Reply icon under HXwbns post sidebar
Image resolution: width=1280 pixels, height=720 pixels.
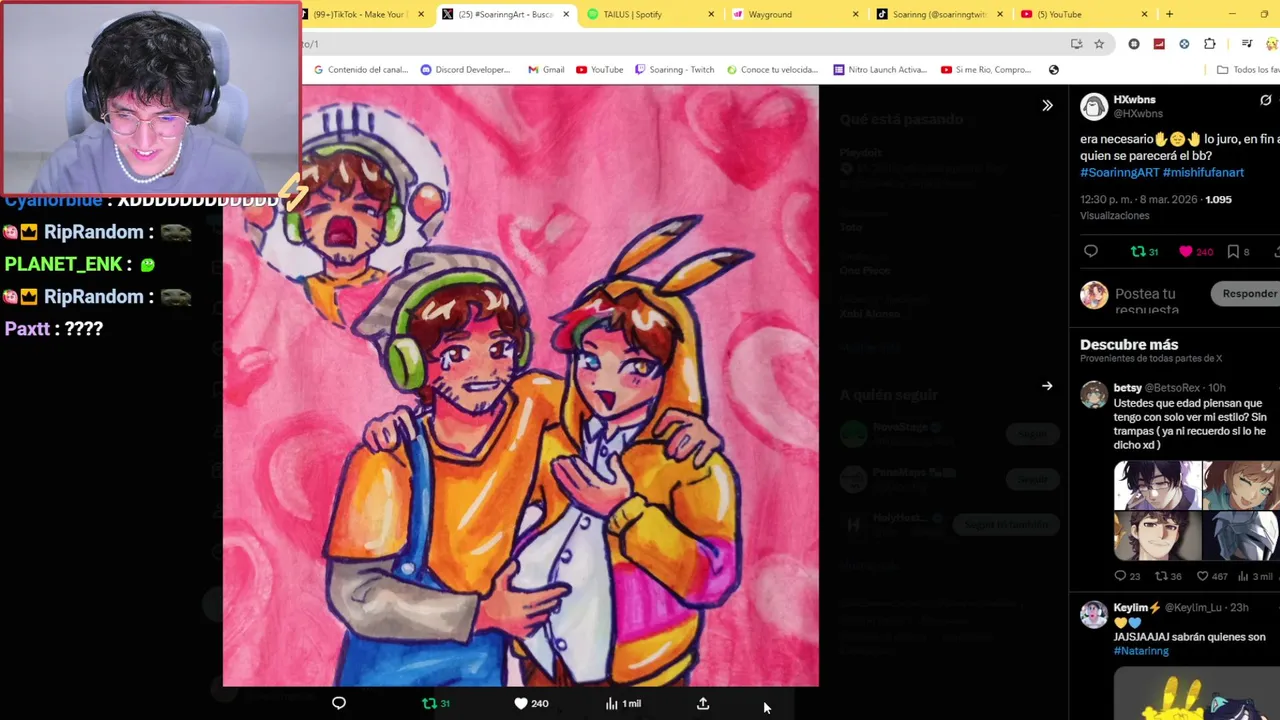1091,252
